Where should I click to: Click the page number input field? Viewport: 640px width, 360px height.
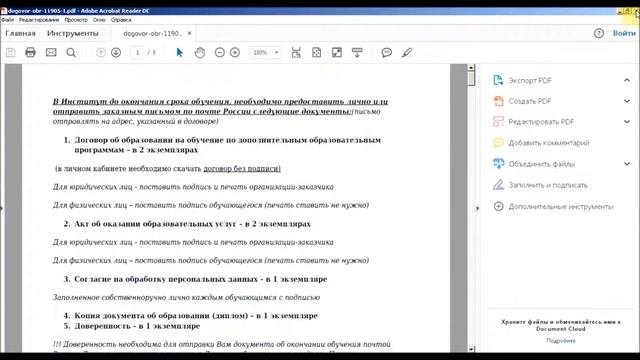(x=138, y=52)
